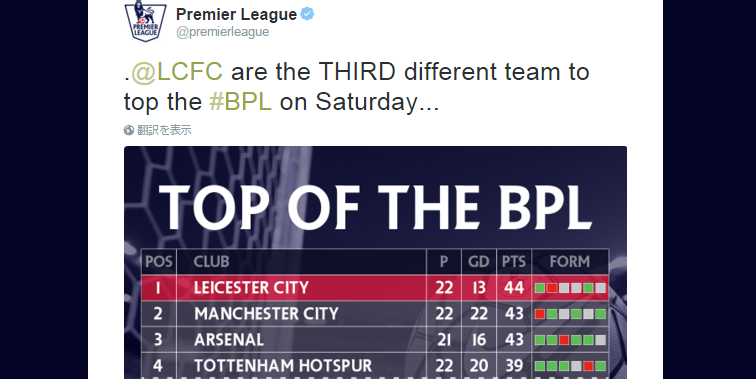Click the Premier League lion logo avatar
The image size is (756, 379).
[145, 21]
